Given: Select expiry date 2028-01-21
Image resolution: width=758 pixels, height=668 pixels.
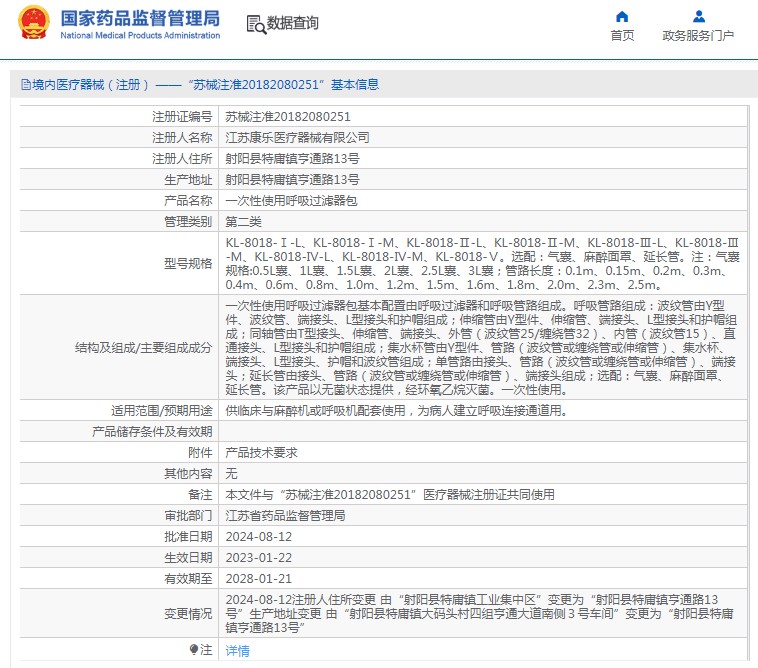Looking at the screenshot, I should (259, 579).
